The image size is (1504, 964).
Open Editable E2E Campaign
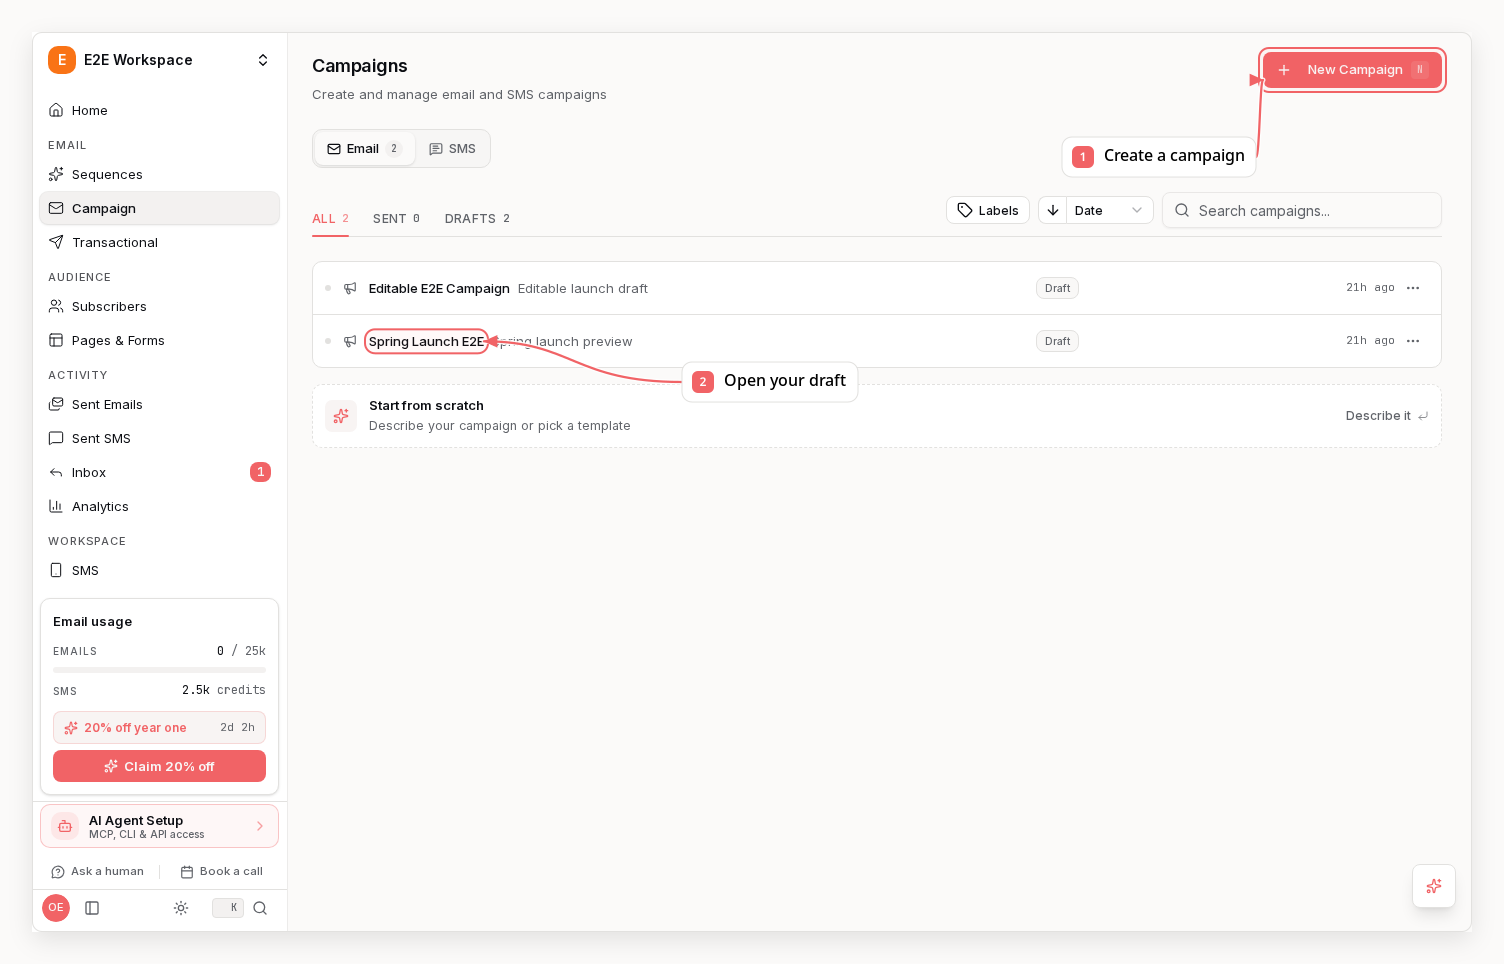coord(439,288)
